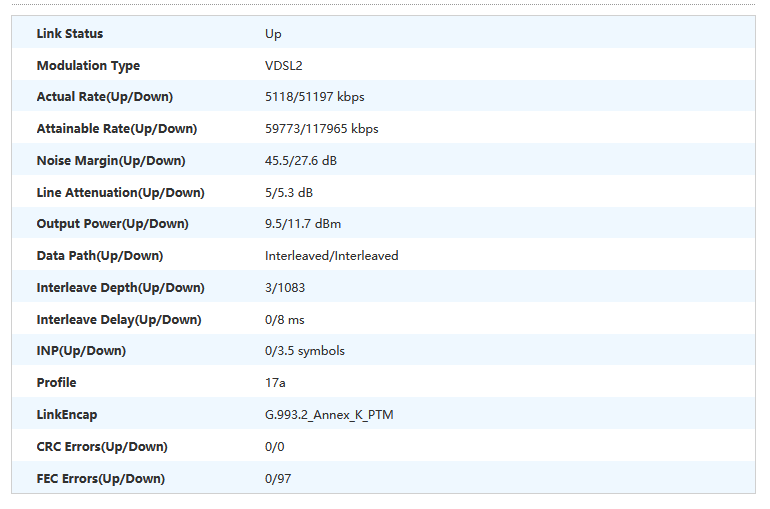Select the '3/1083' interleave depth value
The width and height of the screenshot is (770, 509).
tap(285, 288)
